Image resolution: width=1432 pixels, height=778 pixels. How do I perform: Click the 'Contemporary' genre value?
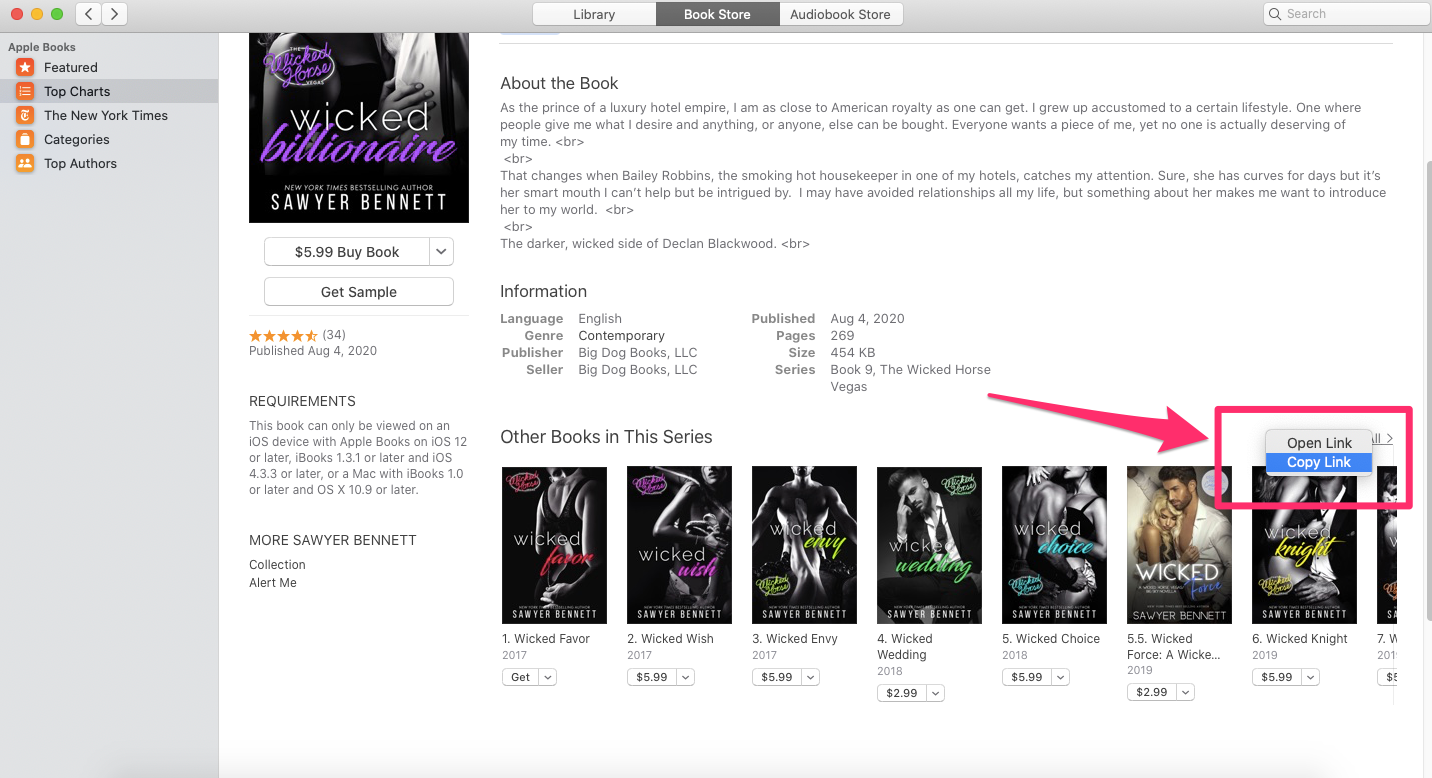click(x=621, y=335)
